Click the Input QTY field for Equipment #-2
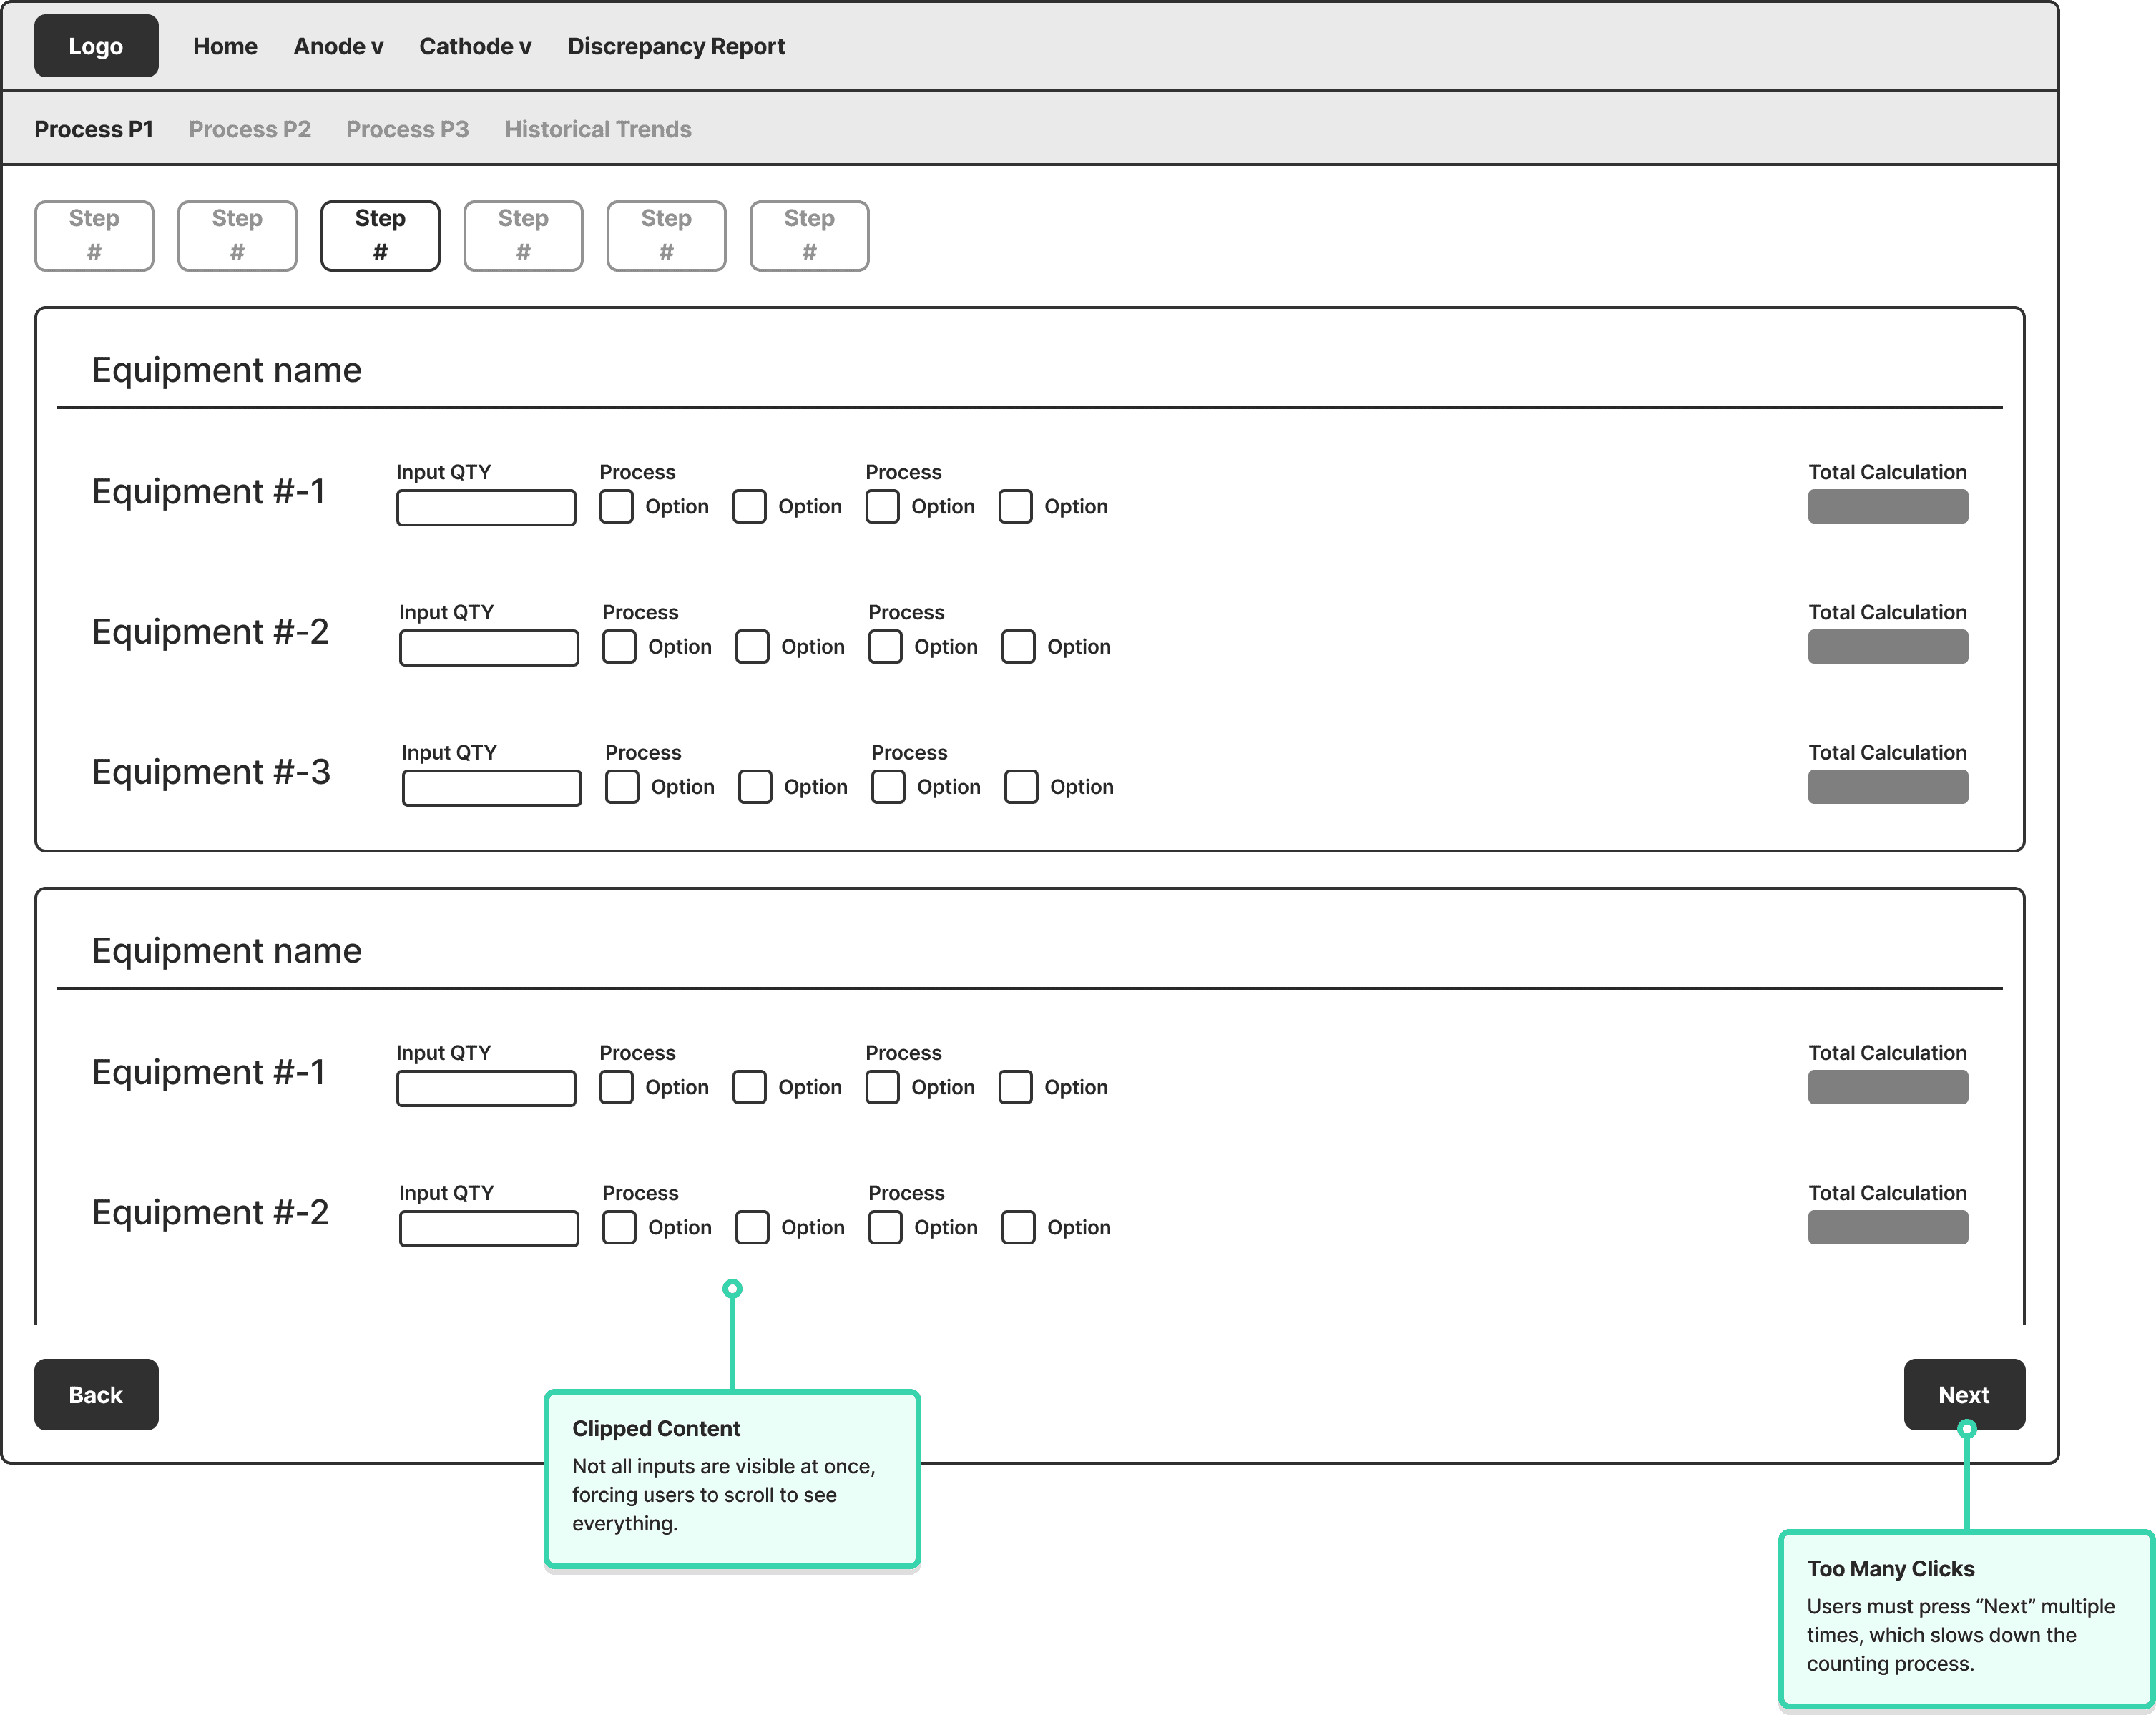Image resolution: width=2156 pixels, height=1715 pixels. pyautogui.click(x=488, y=647)
